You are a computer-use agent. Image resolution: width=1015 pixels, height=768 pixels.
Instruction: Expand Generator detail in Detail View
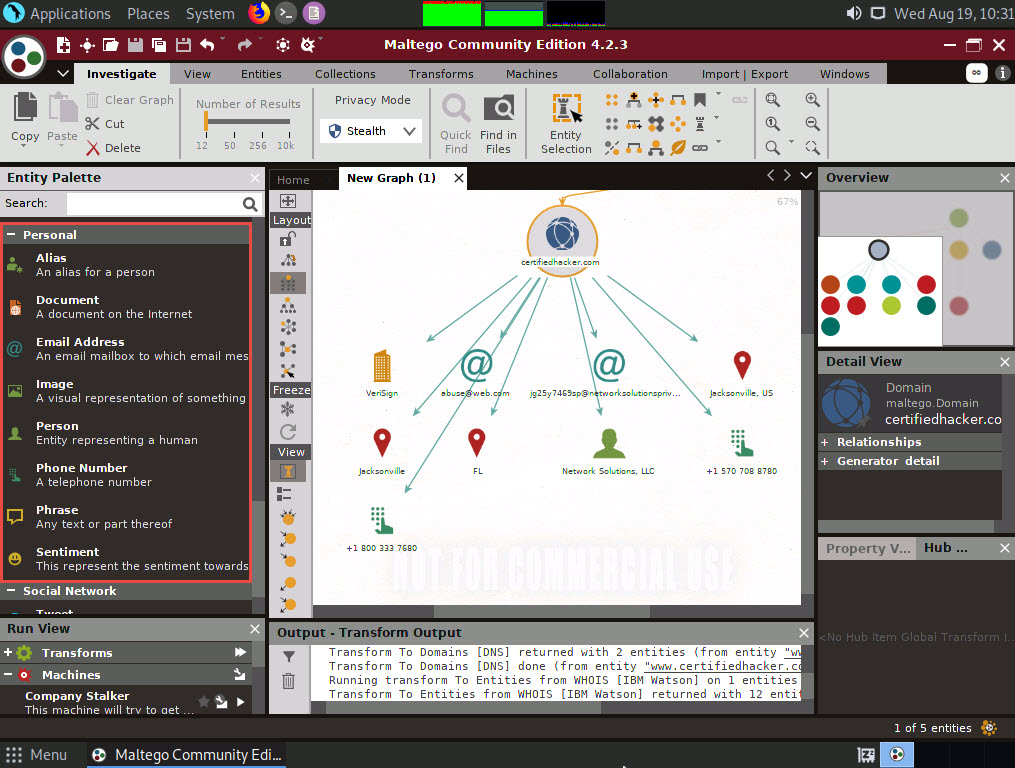pyautogui.click(x=825, y=462)
